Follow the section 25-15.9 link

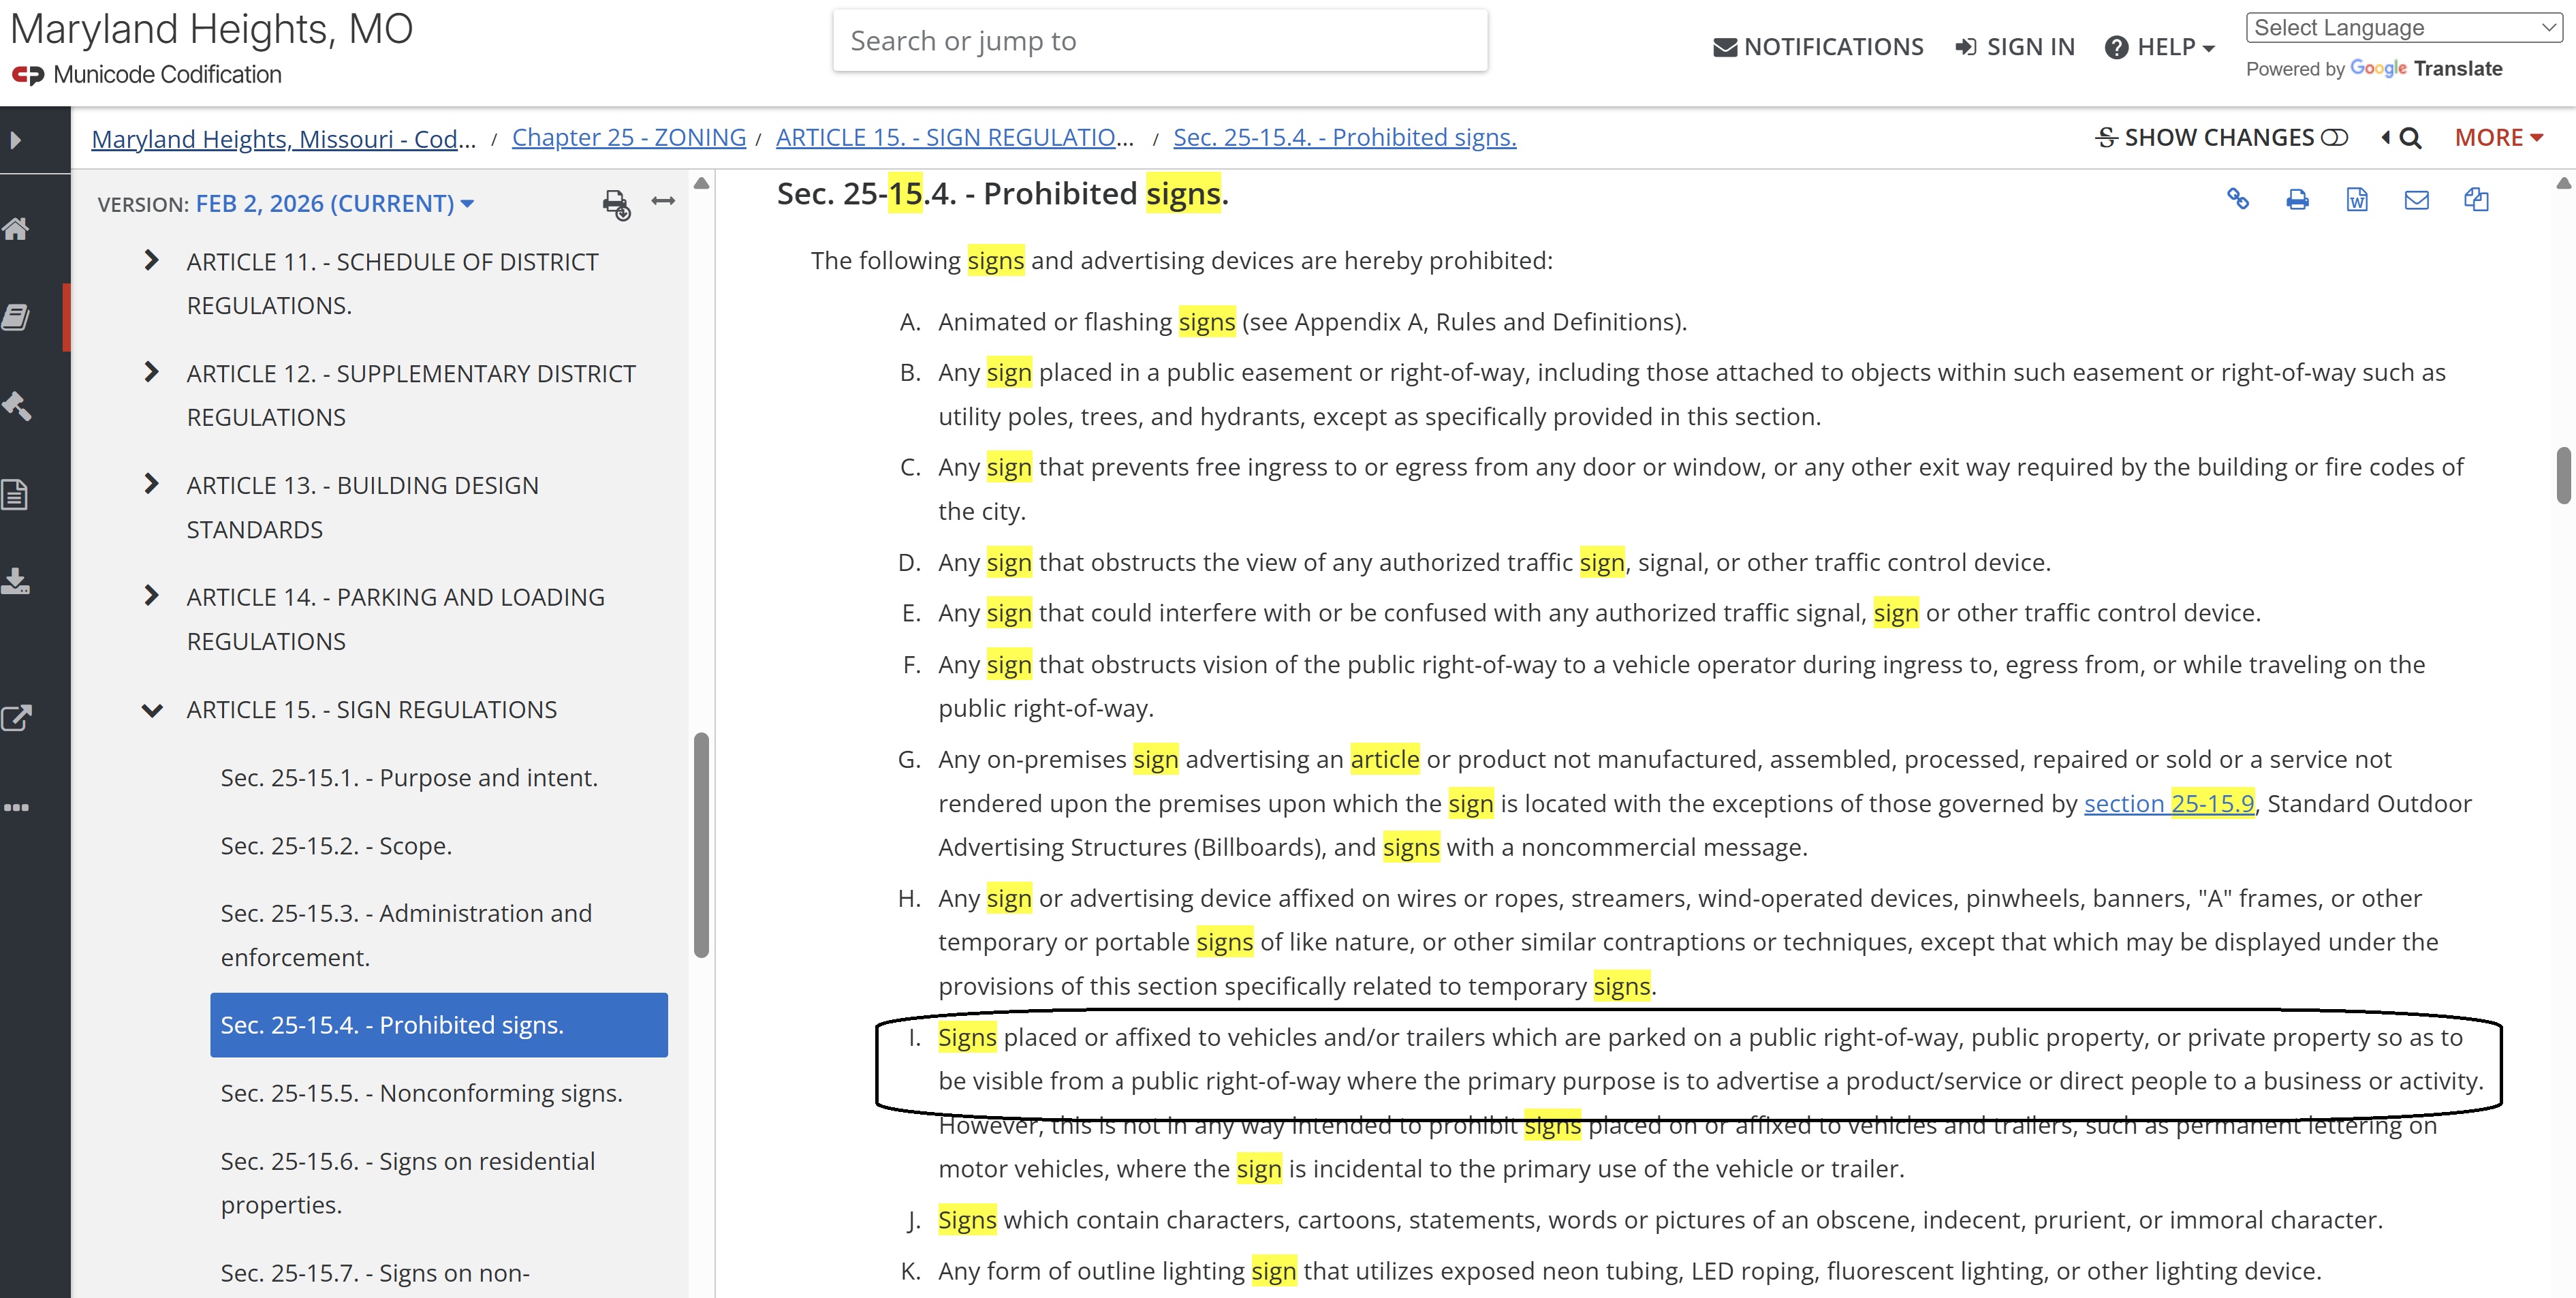point(2168,803)
